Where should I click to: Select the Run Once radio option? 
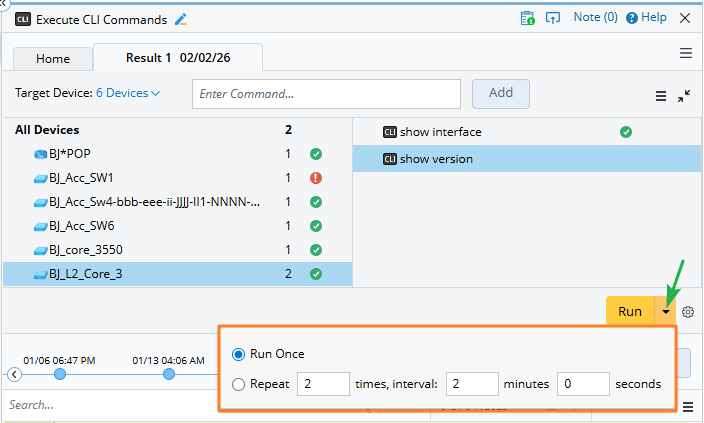click(x=238, y=354)
